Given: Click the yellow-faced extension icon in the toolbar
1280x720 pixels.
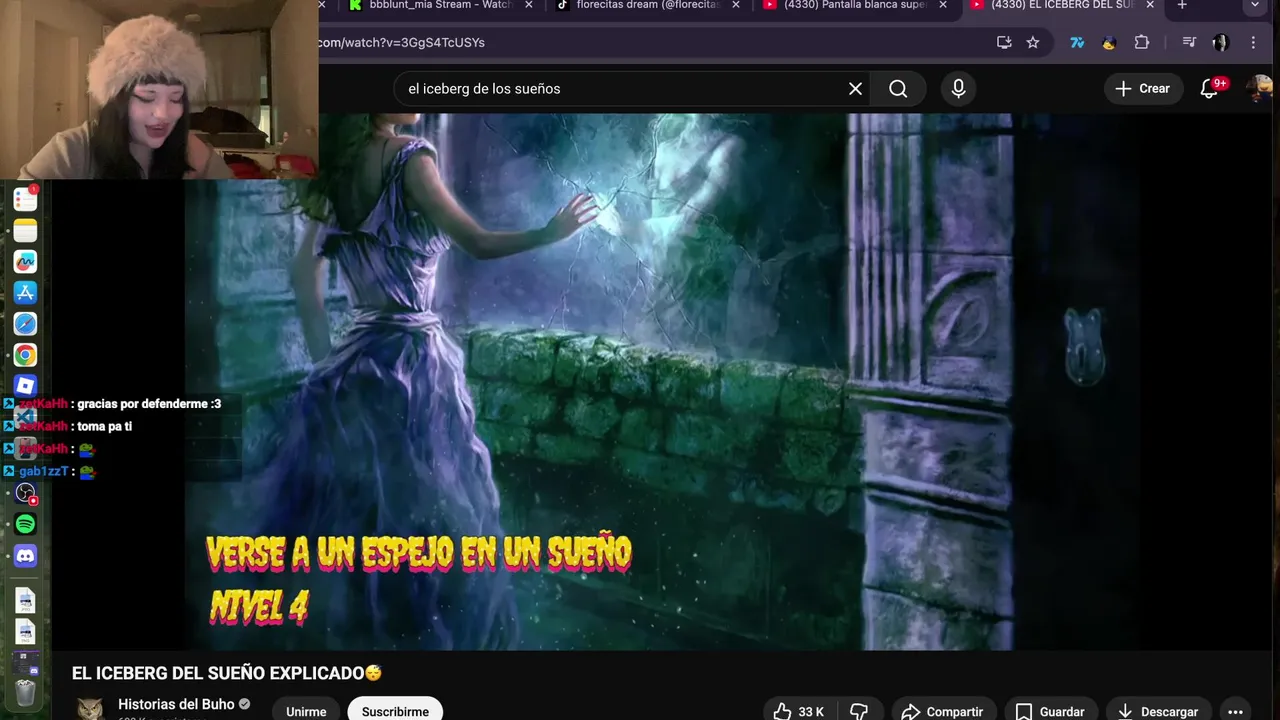Looking at the screenshot, I should pos(1109,42).
